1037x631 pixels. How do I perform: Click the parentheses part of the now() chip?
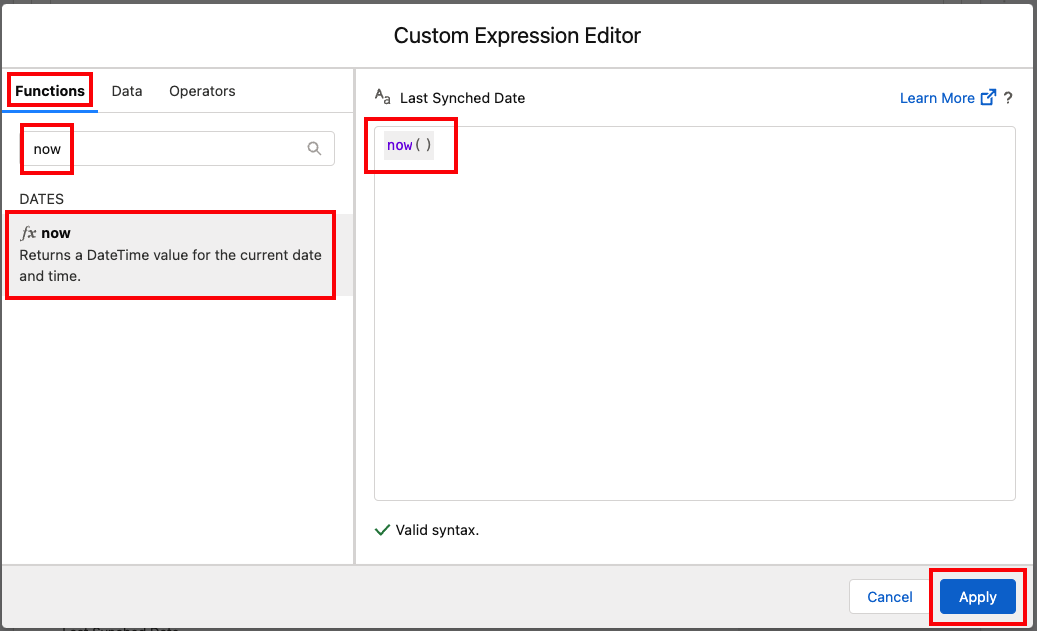(x=421, y=144)
